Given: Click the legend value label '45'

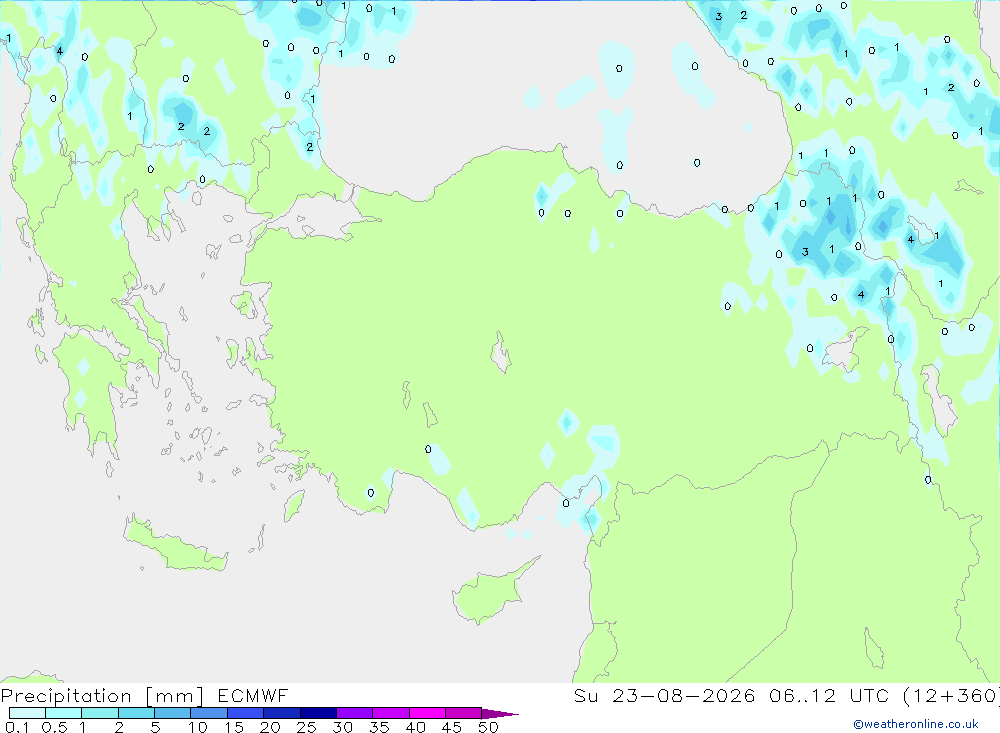Looking at the screenshot, I should 452,727.
